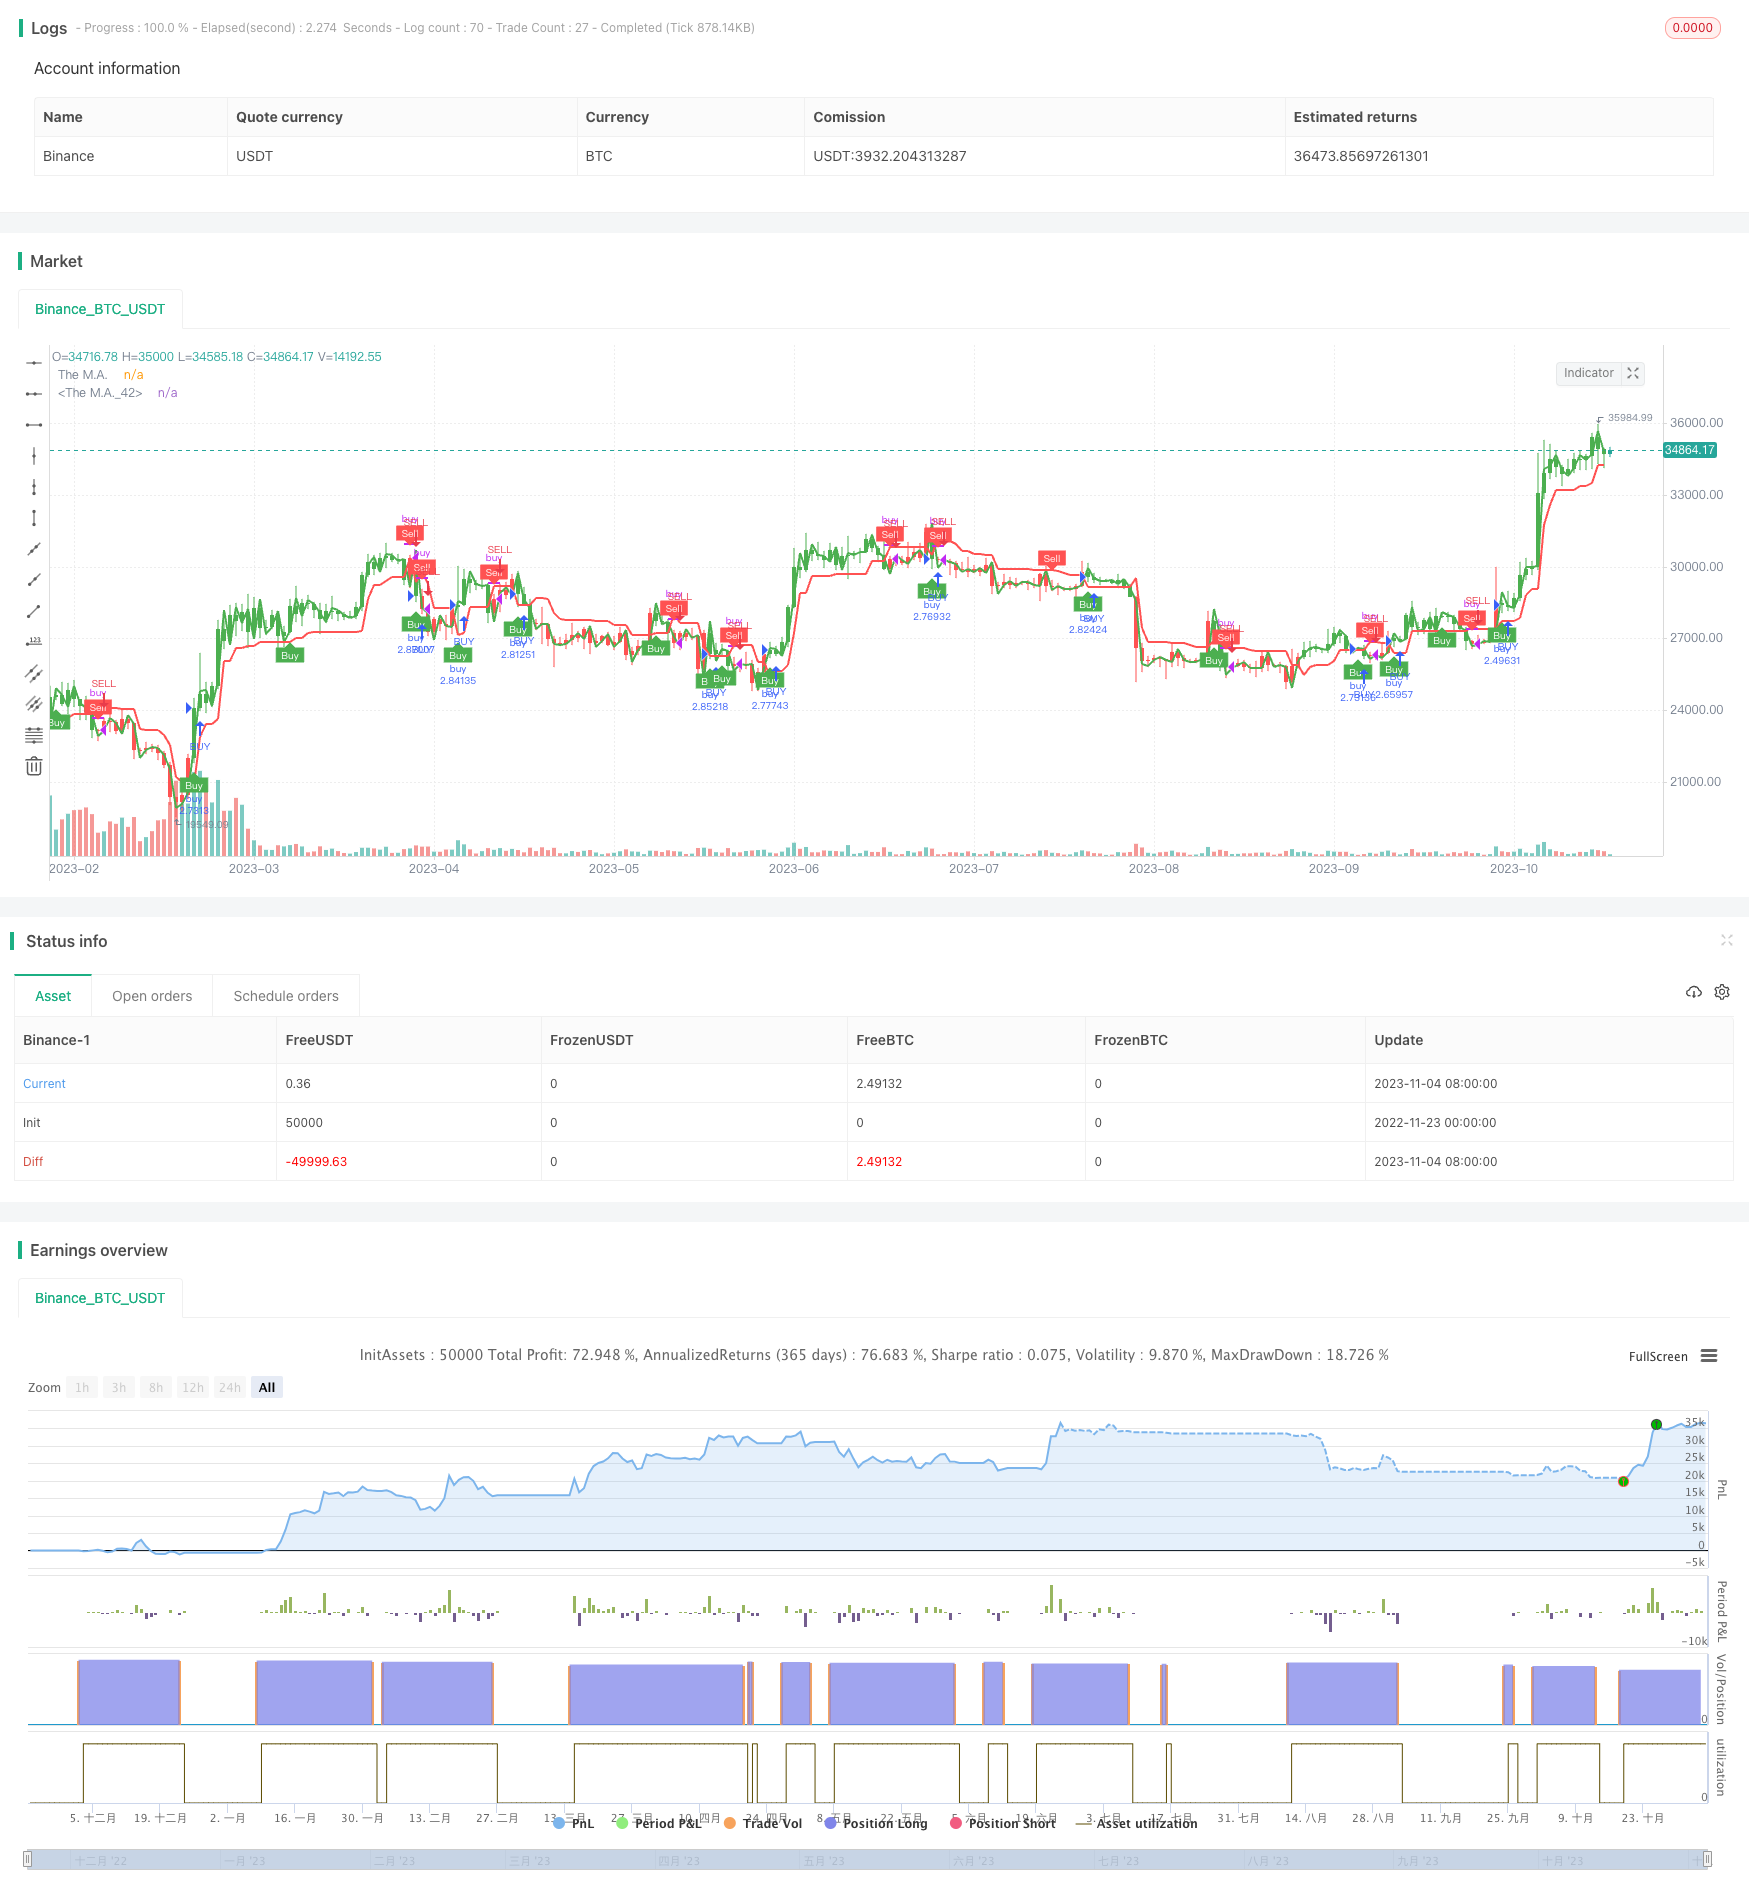Image resolution: width=1749 pixels, height=1899 pixels.
Task: Toggle the Trade Vol legend series
Action: [763, 1823]
